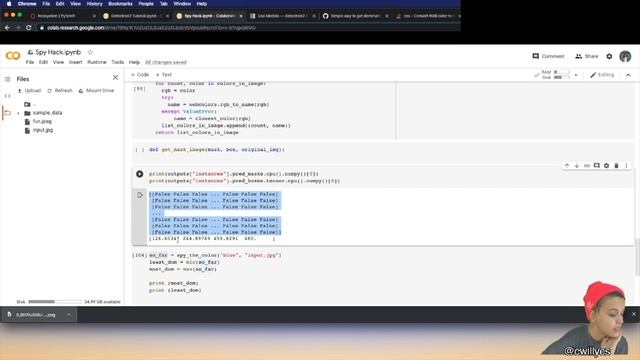
Task: Open the Chrome Bookmarks menu
Action: pos(120,4)
